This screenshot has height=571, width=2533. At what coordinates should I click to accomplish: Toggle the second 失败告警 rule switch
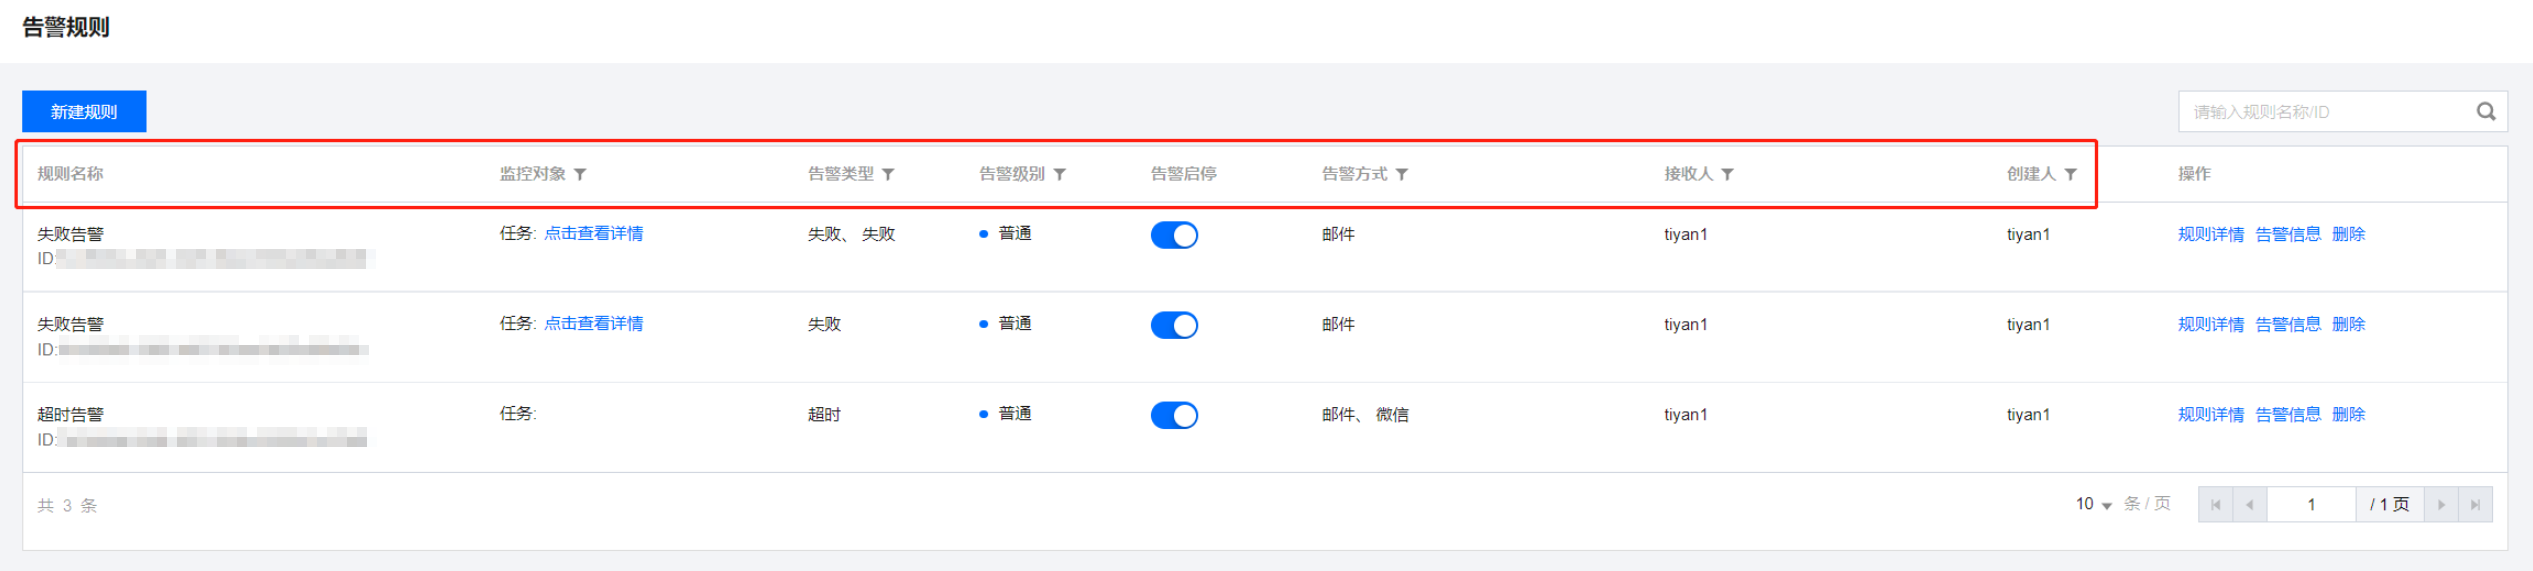[1174, 325]
